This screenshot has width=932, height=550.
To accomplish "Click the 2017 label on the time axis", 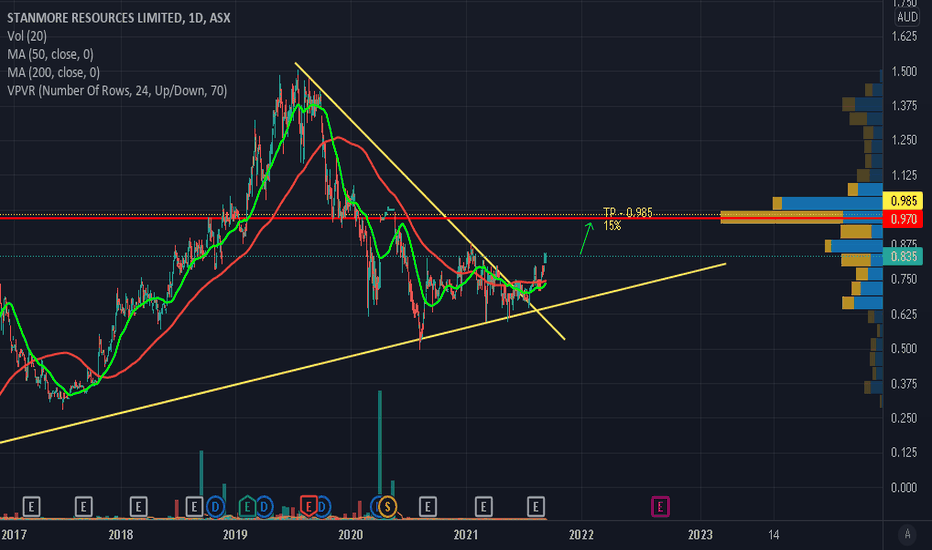I will (x=14, y=535).
